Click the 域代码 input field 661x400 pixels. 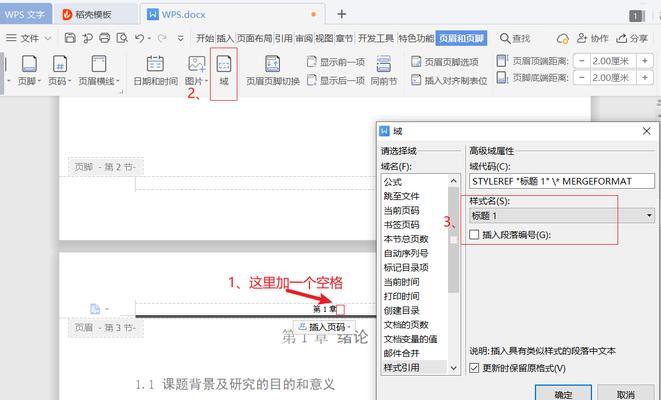click(562, 181)
